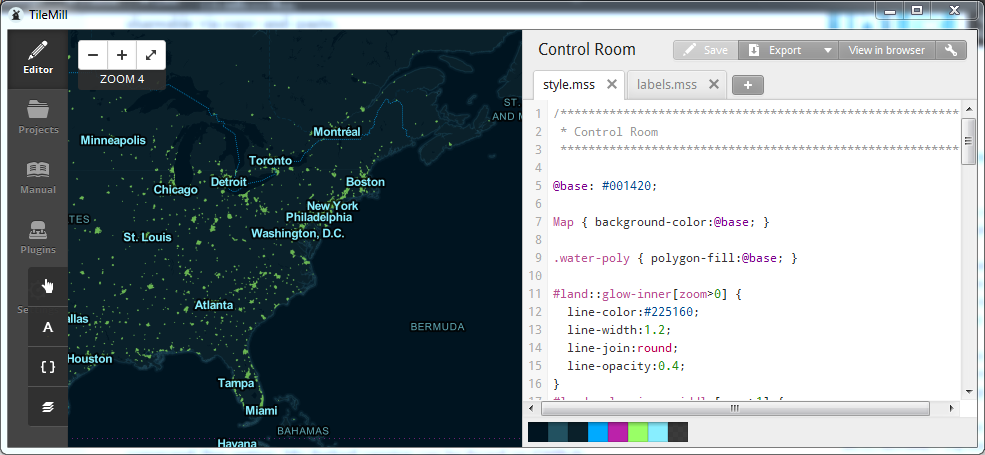The image size is (985, 455).
Task: Open the Manual book section
Action: tap(38, 178)
